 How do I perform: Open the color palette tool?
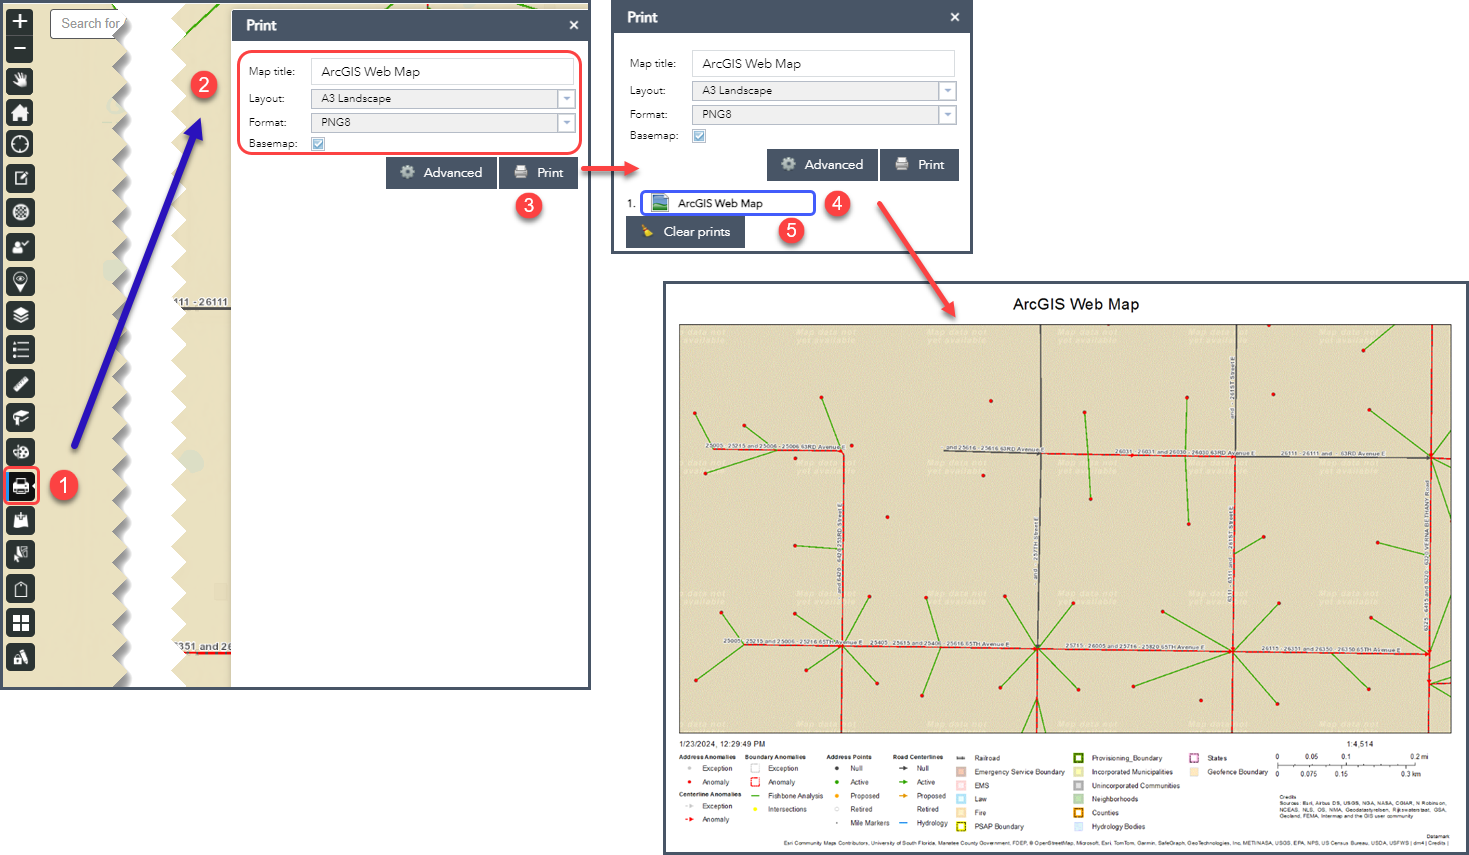pyautogui.click(x=20, y=451)
